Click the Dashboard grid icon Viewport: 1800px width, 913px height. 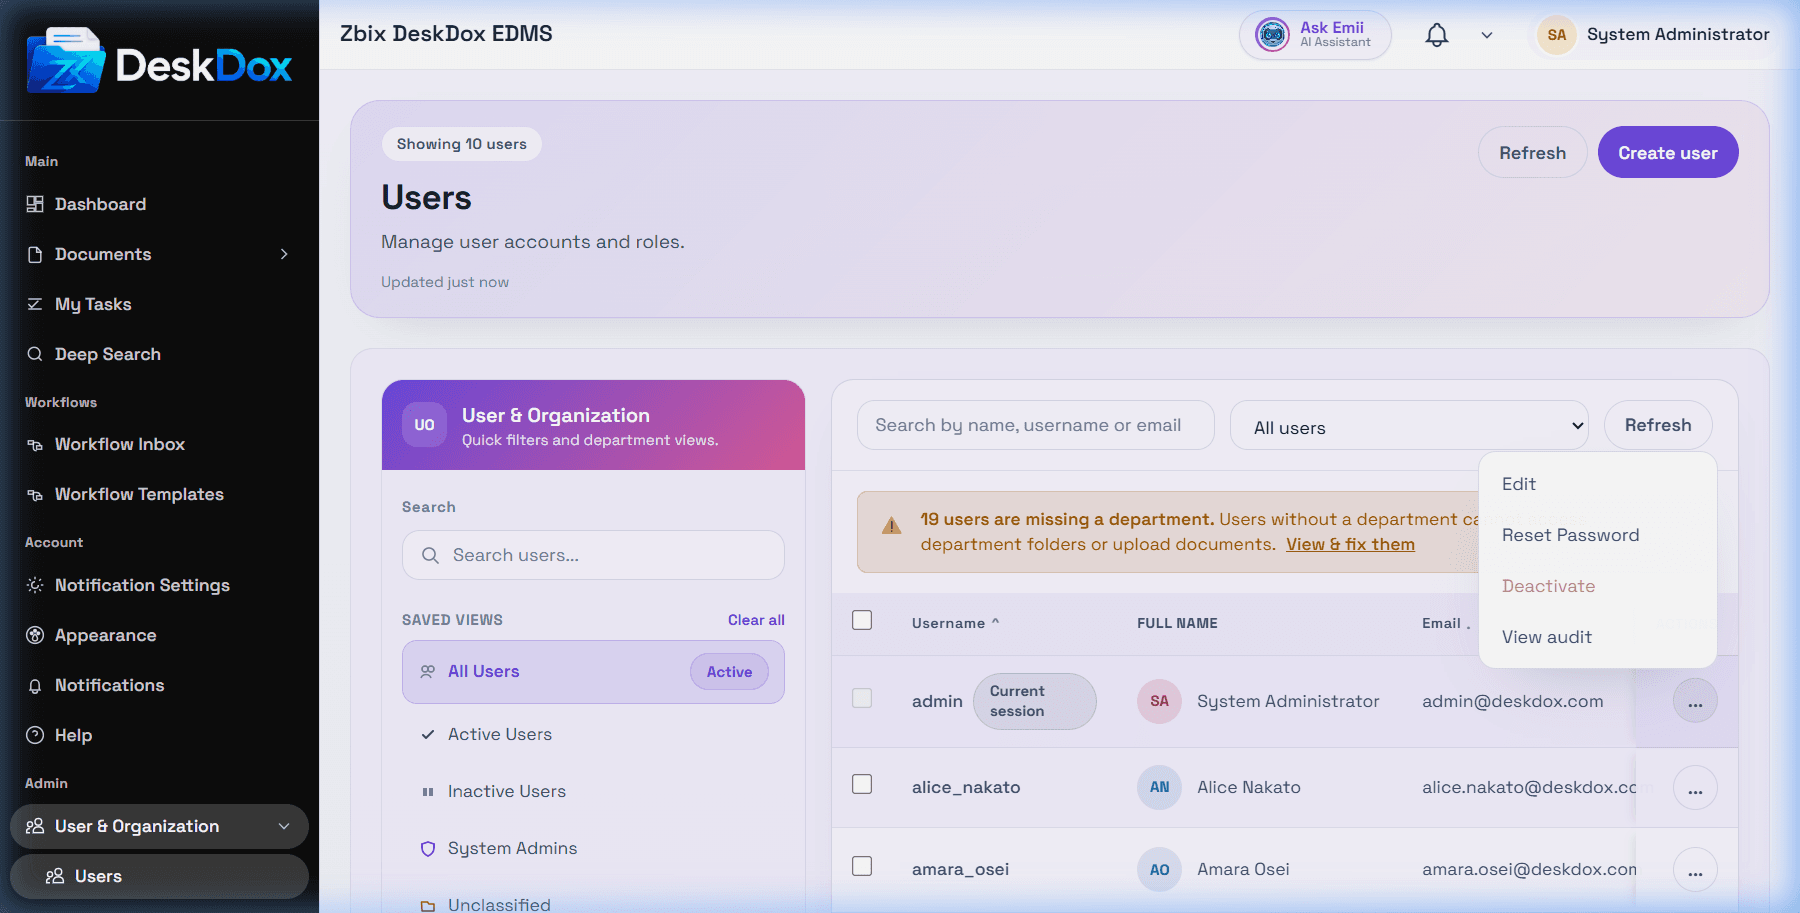click(35, 204)
